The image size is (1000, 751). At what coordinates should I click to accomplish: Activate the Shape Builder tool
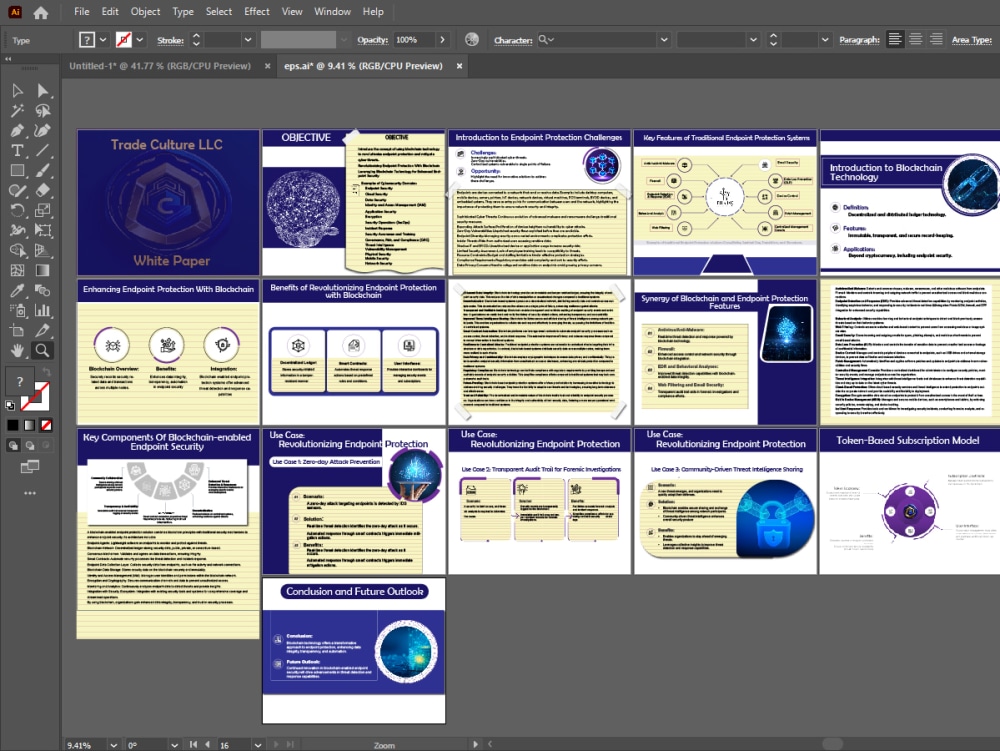pos(17,251)
